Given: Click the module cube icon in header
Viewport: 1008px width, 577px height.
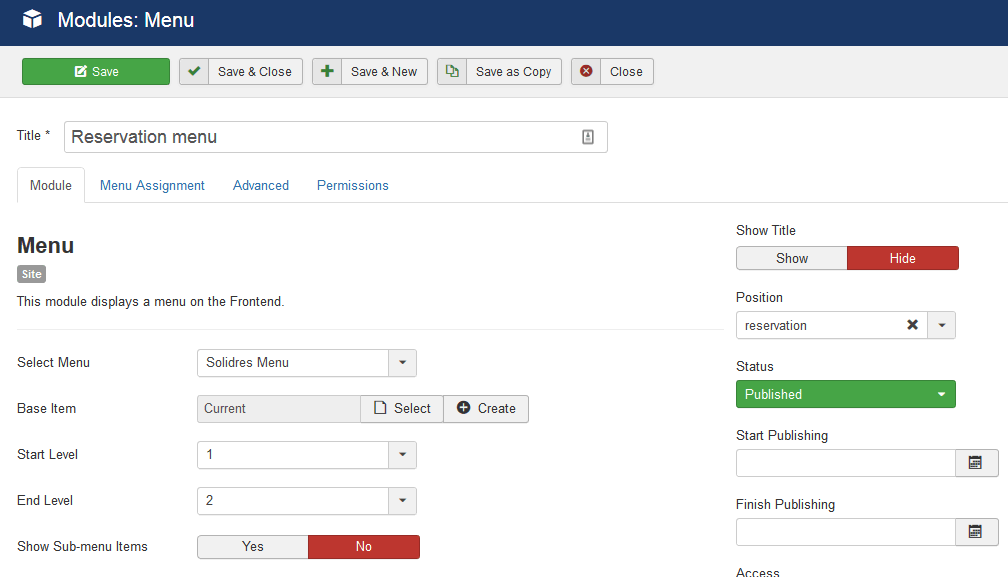Looking at the screenshot, I should click(x=33, y=19).
